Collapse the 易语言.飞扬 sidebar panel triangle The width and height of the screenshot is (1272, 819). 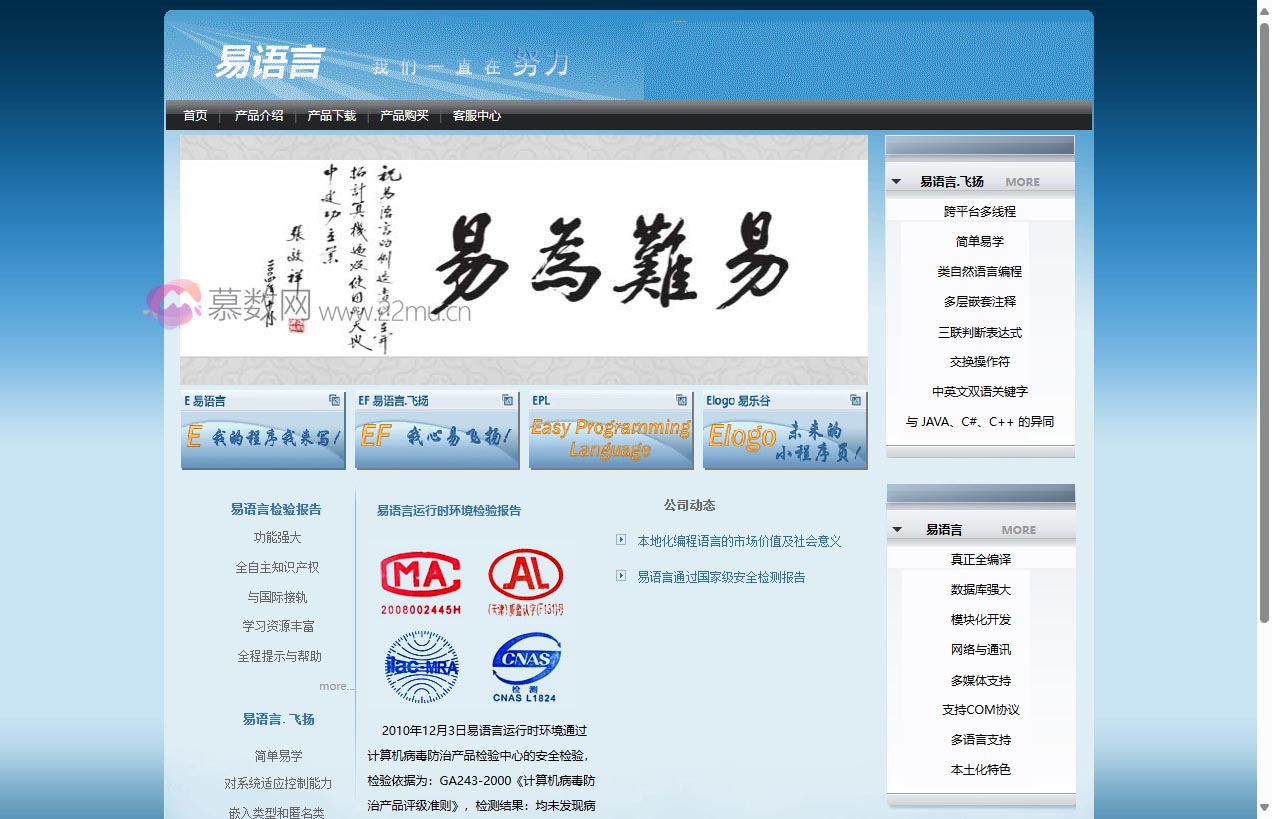click(895, 181)
